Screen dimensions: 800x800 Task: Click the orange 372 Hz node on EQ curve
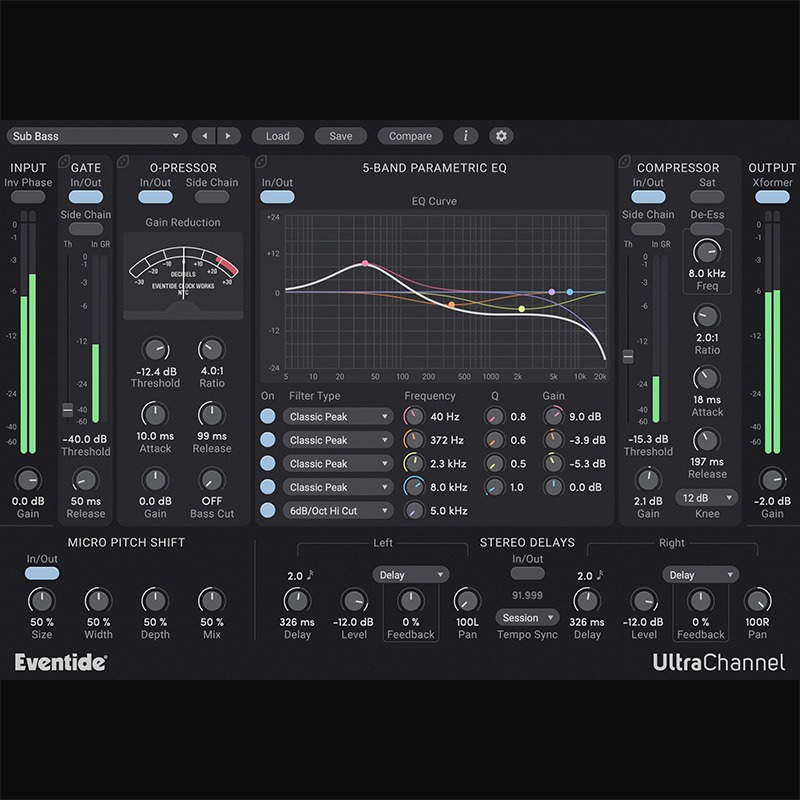tap(451, 305)
